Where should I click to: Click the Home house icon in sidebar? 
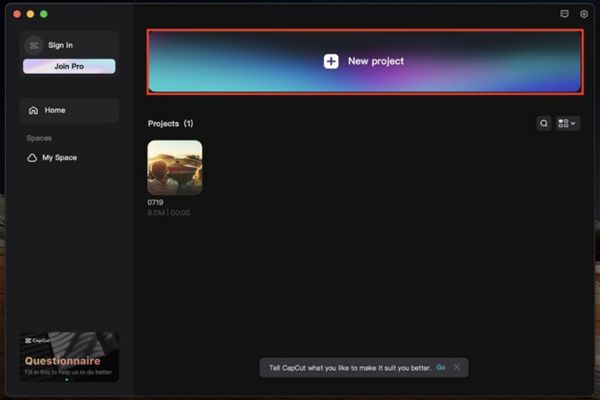coord(33,110)
